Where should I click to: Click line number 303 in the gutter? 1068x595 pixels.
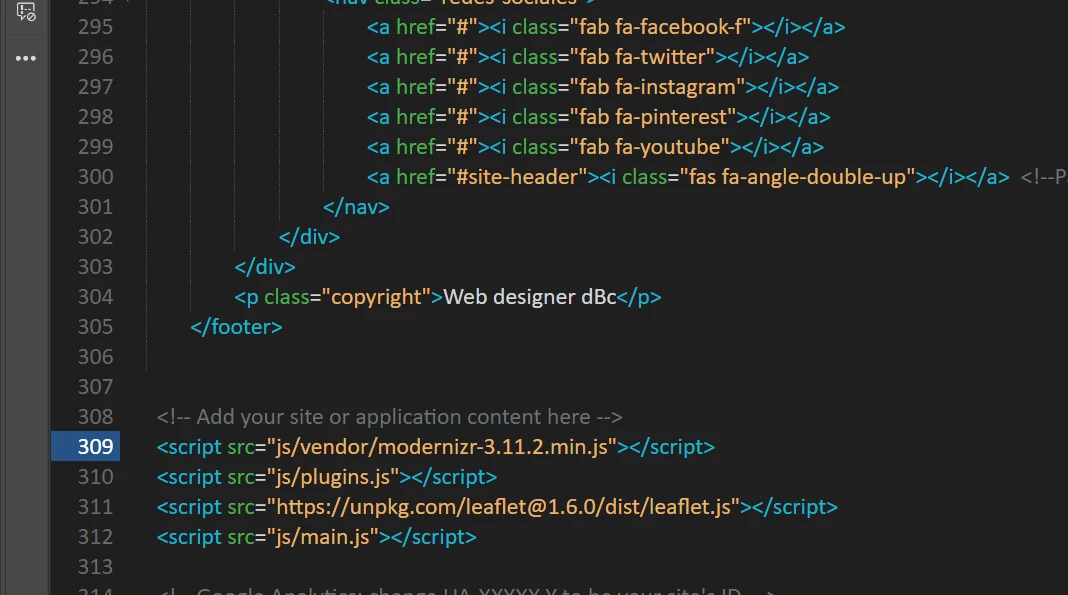pyautogui.click(x=95, y=267)
